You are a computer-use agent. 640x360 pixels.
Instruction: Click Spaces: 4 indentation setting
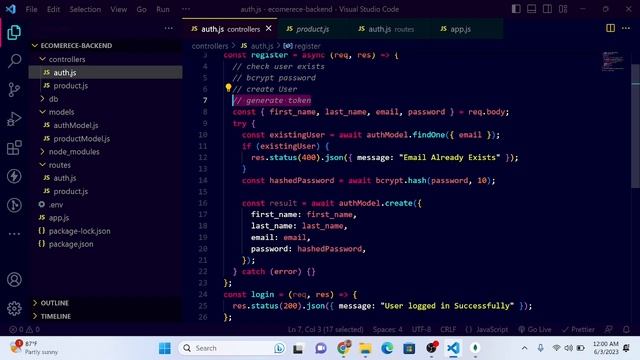(387, 329)
